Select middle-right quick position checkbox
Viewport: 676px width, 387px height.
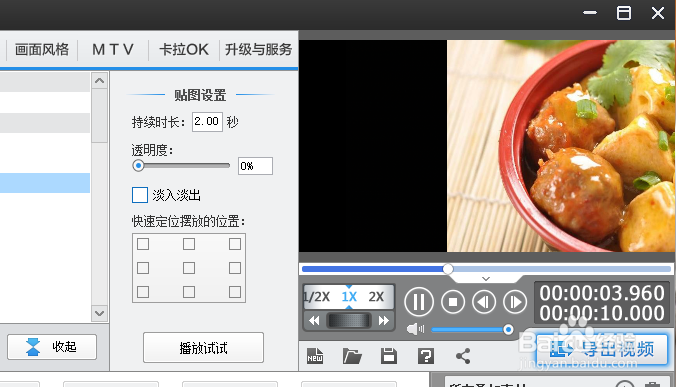point(235,268)
